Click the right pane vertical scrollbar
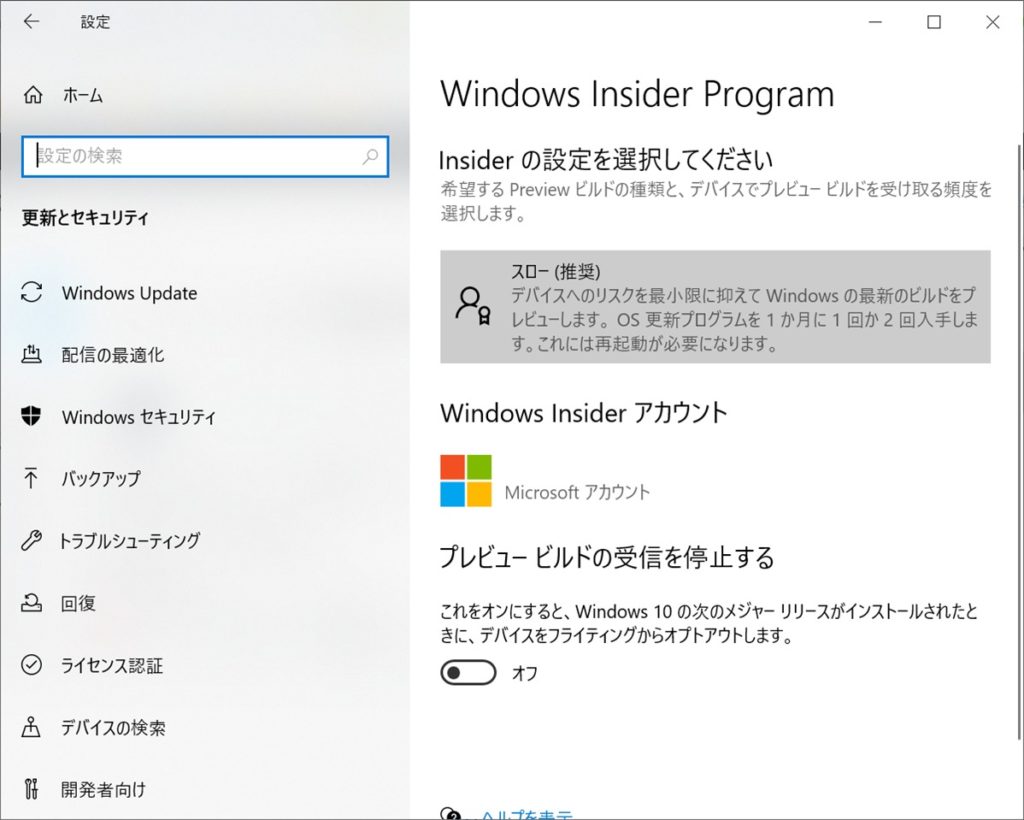Viewport: 1024px width, 820px height. (1019, 442)
